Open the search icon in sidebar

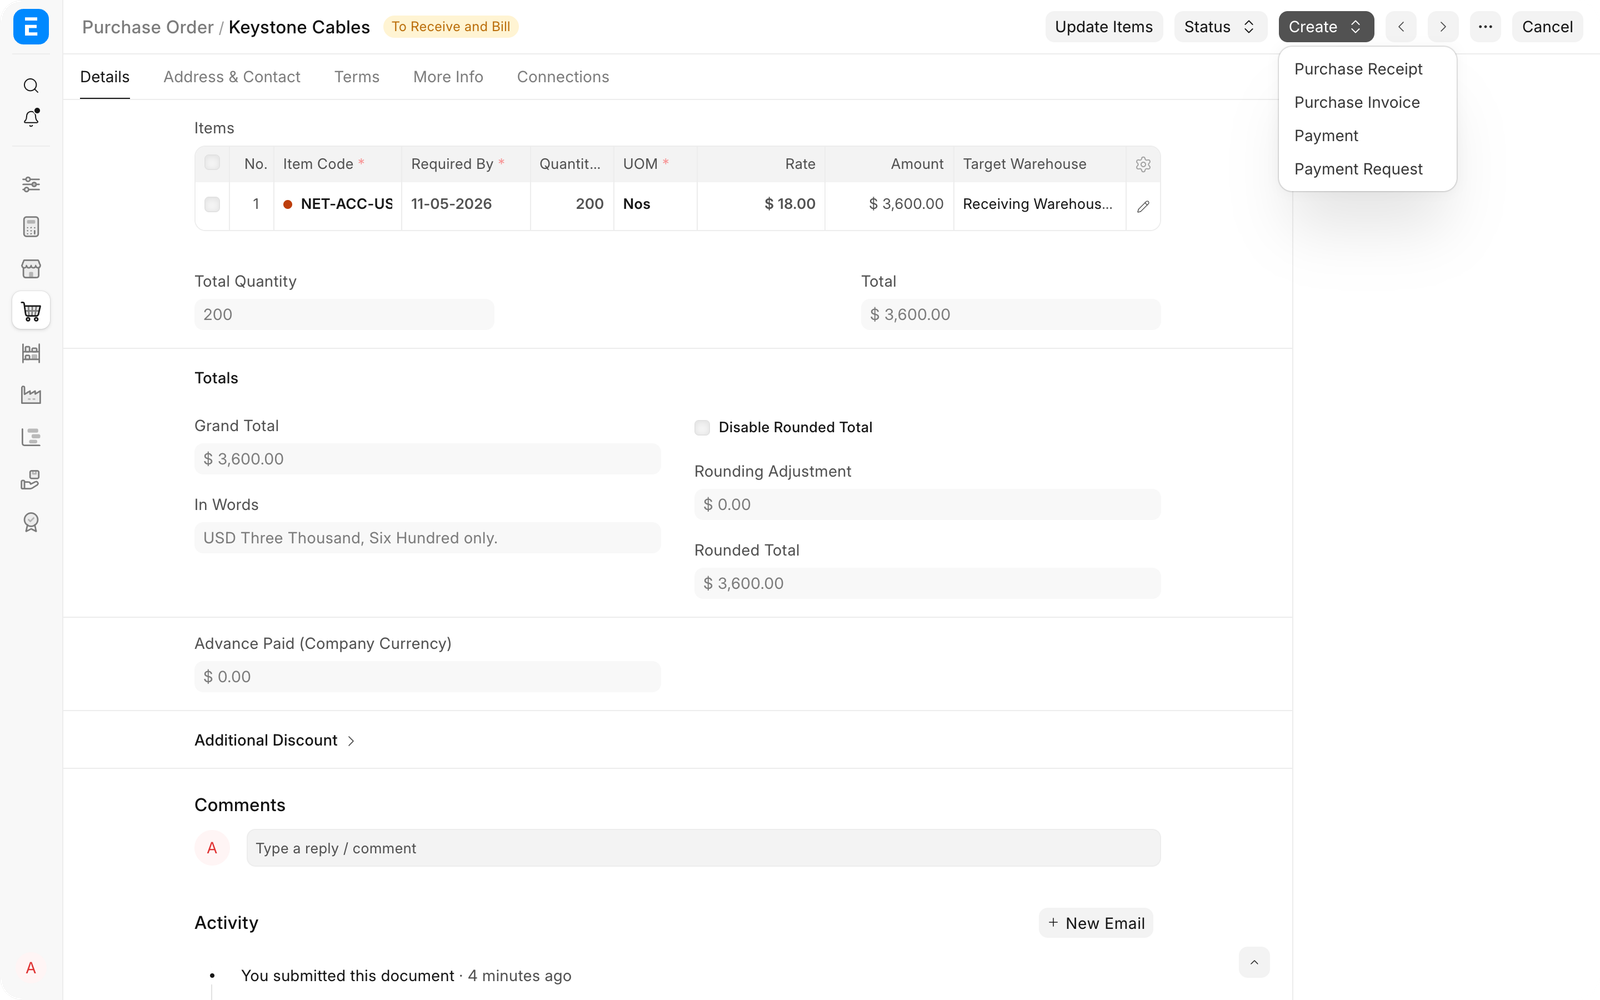[x=31, y=86]
